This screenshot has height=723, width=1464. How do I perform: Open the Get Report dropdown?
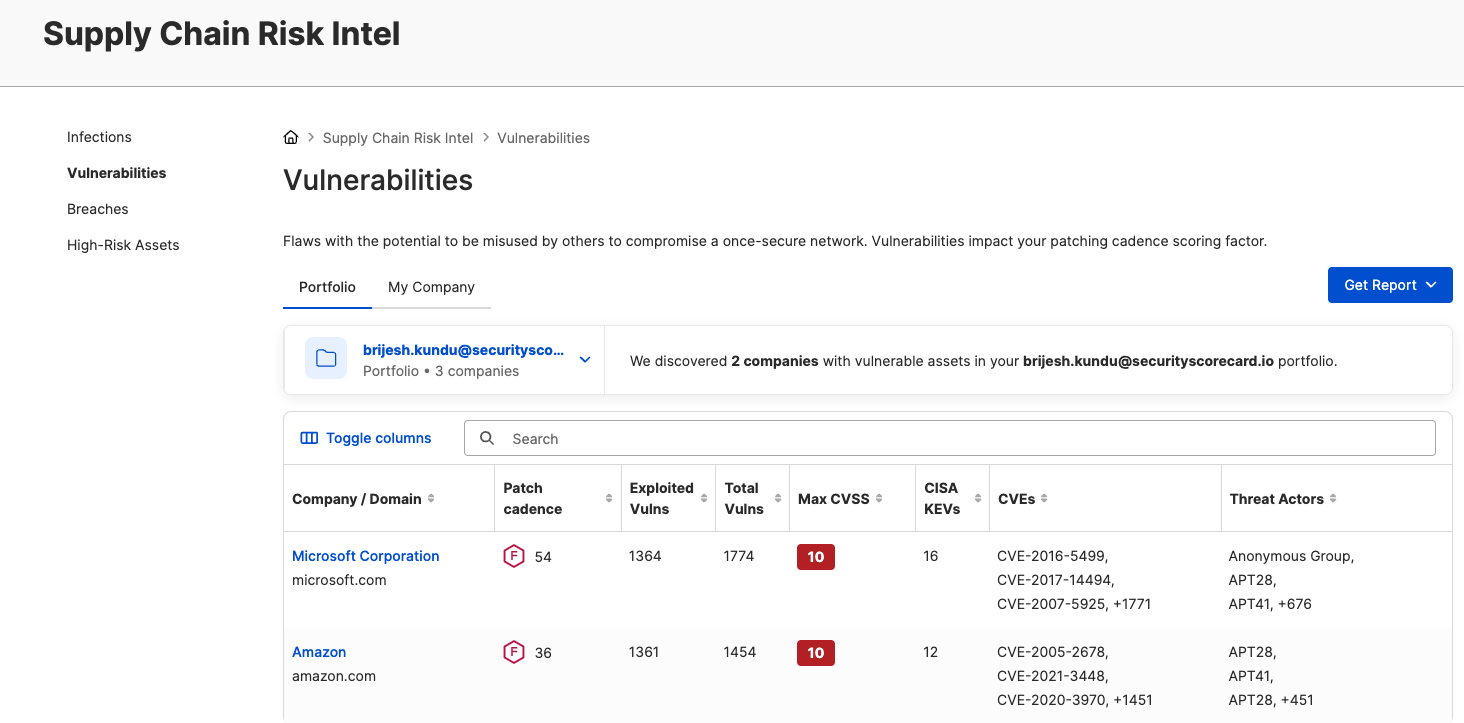[1390, 285]
